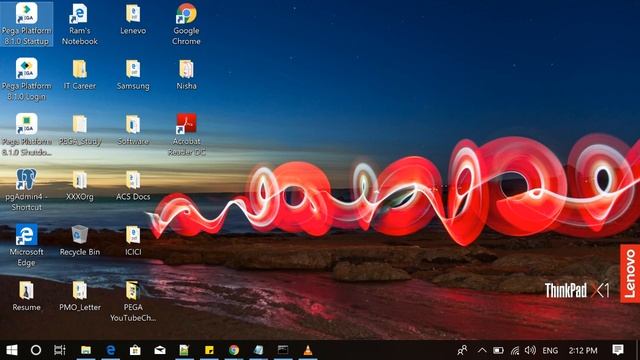Image resolution: width=640 pixels, height=360 pixels.
Task: Open Task View on the taskbar
Action: [60, 350]
